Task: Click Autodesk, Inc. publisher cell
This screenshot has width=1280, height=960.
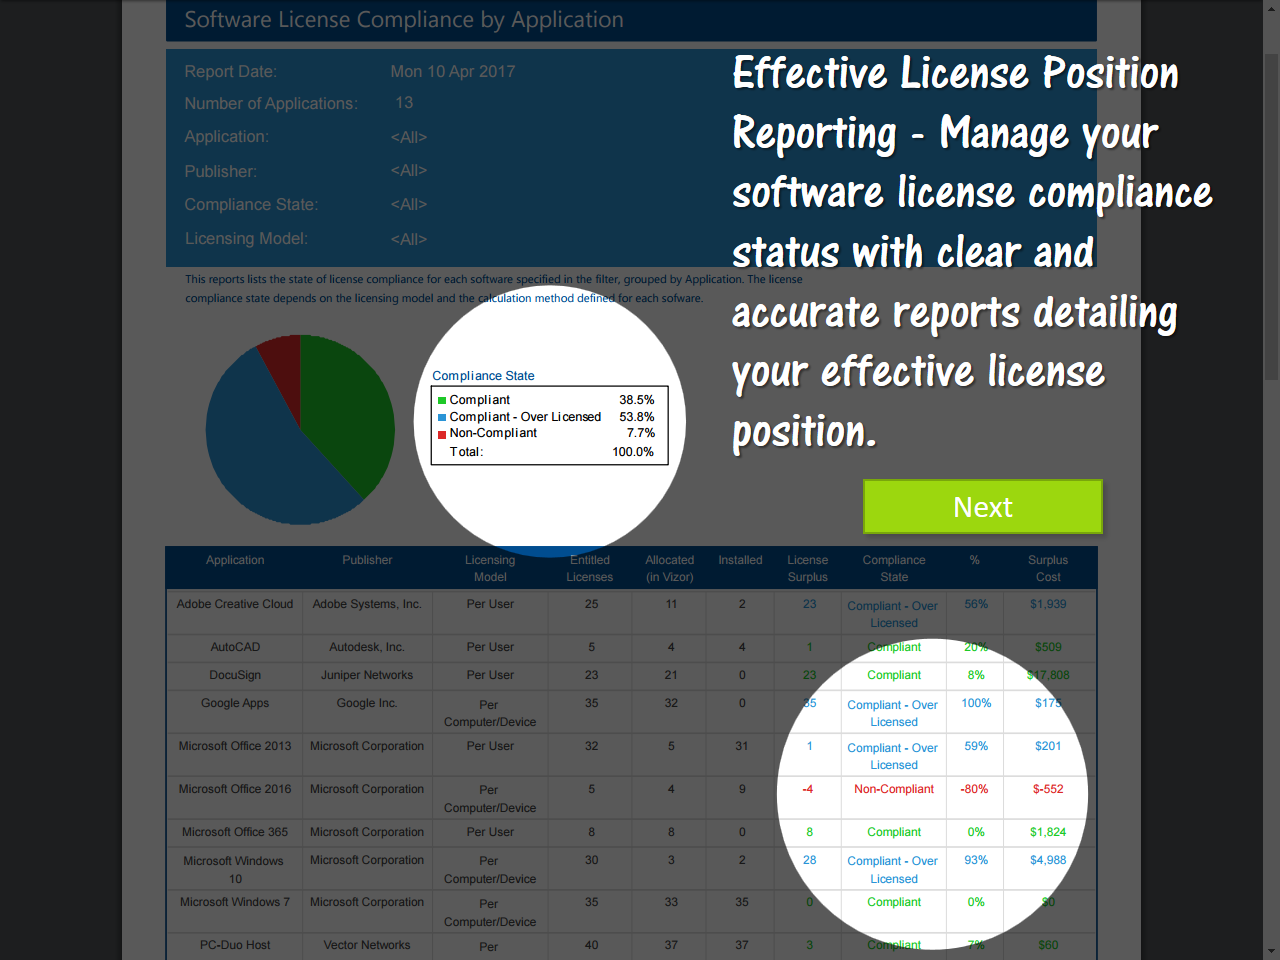Action: tap(367, 647)
